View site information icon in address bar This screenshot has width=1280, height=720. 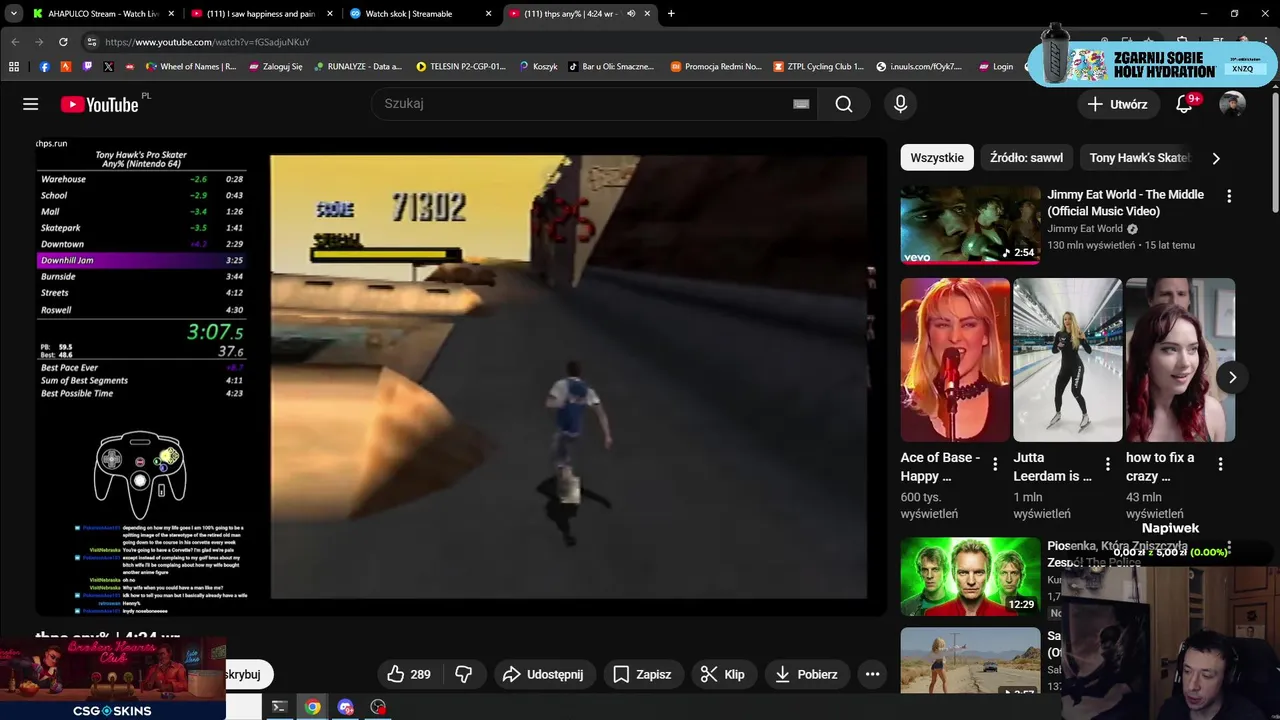click(91, 42)
